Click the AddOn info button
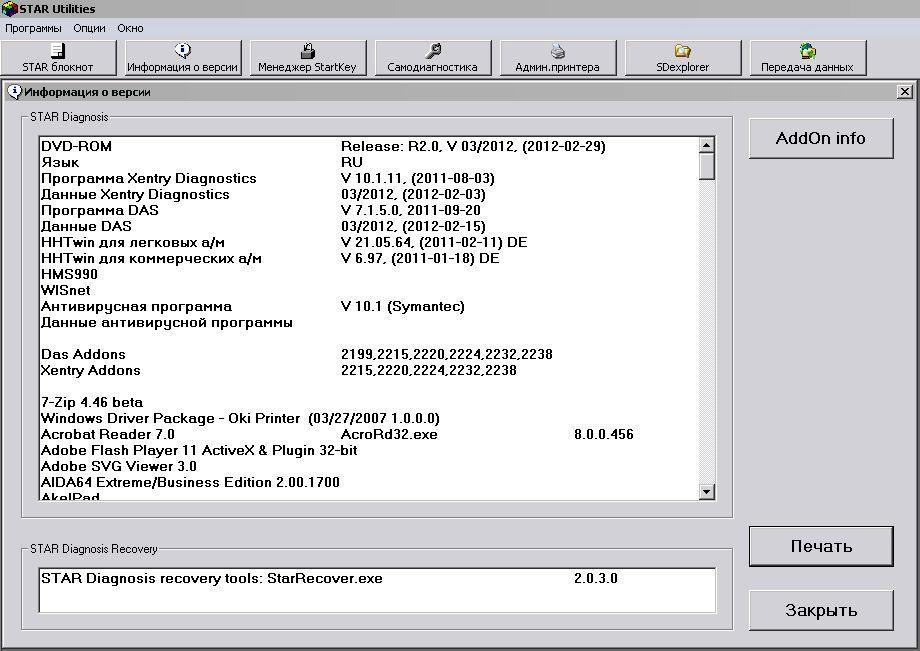The height and width of the screenshot is (651, 920). click(821, 138)
